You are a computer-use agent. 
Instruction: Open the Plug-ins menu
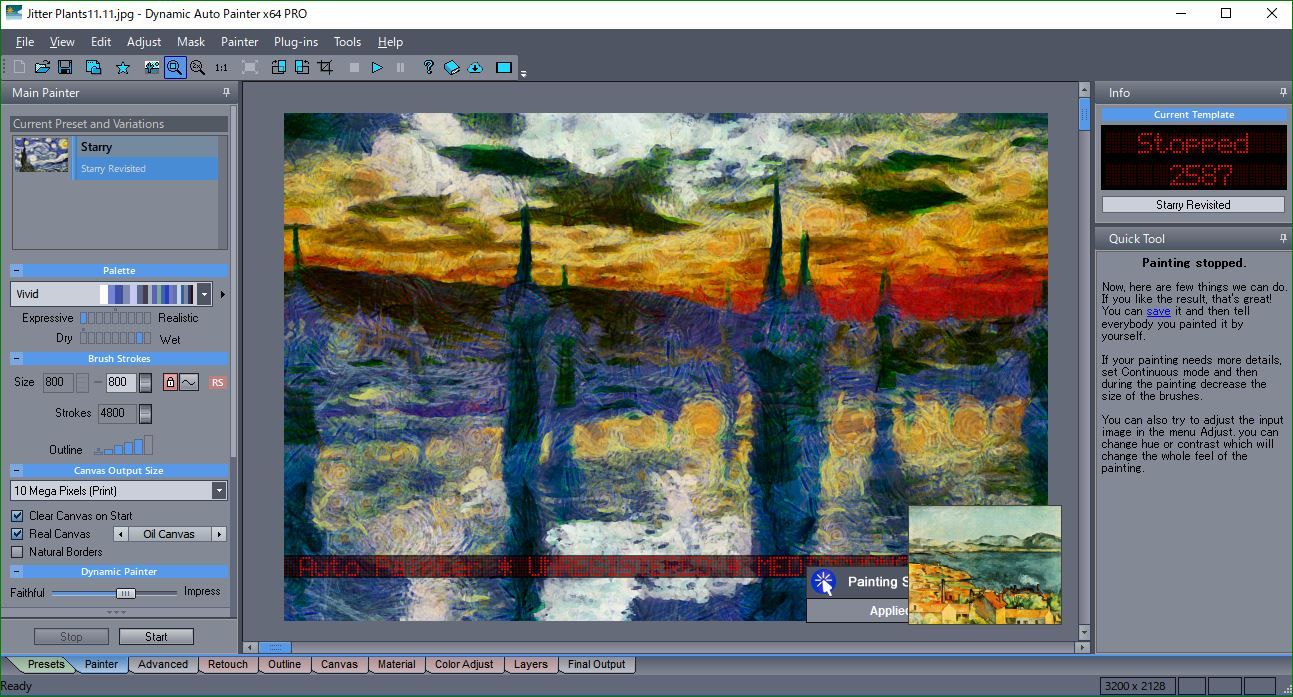pyautogui.click(x=296, y=42)
